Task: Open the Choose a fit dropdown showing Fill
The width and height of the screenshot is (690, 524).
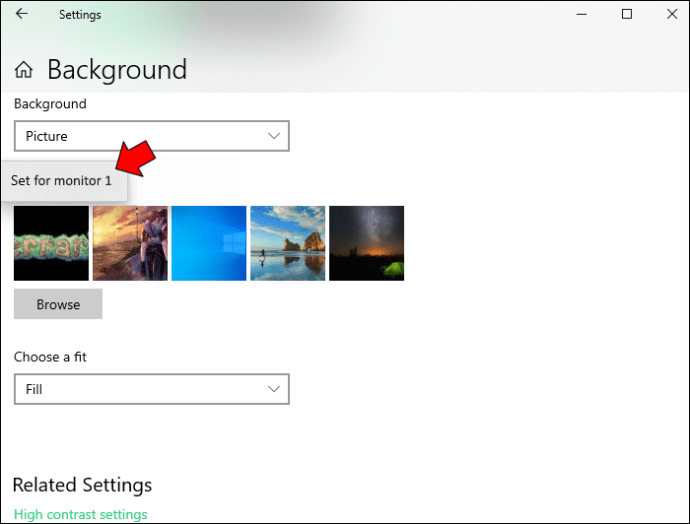Action: (x=152, y=389)
